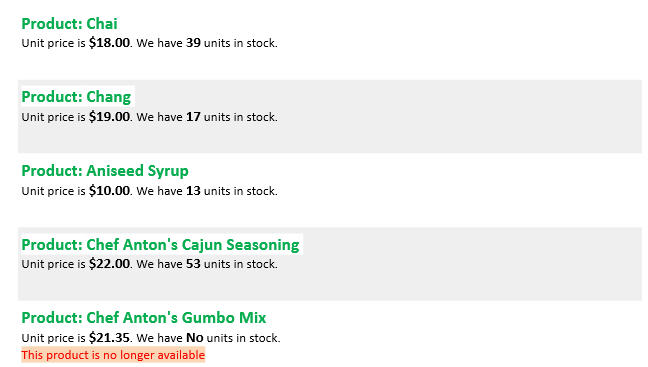Click the $18.00 unit price for Chai
The width and height of the screenshot is (648, 367).
pos(110,43)
